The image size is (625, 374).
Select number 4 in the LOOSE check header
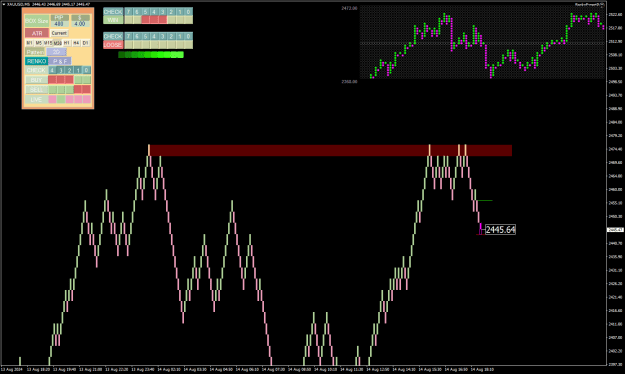(x=154, y=36)
